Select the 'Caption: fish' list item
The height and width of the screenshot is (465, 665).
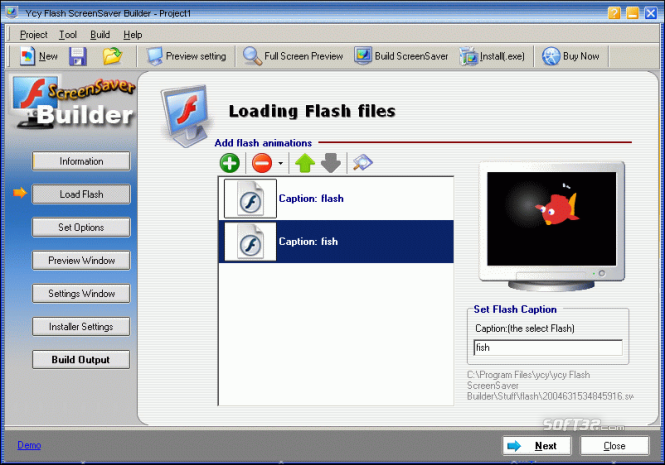click(336, 241)
